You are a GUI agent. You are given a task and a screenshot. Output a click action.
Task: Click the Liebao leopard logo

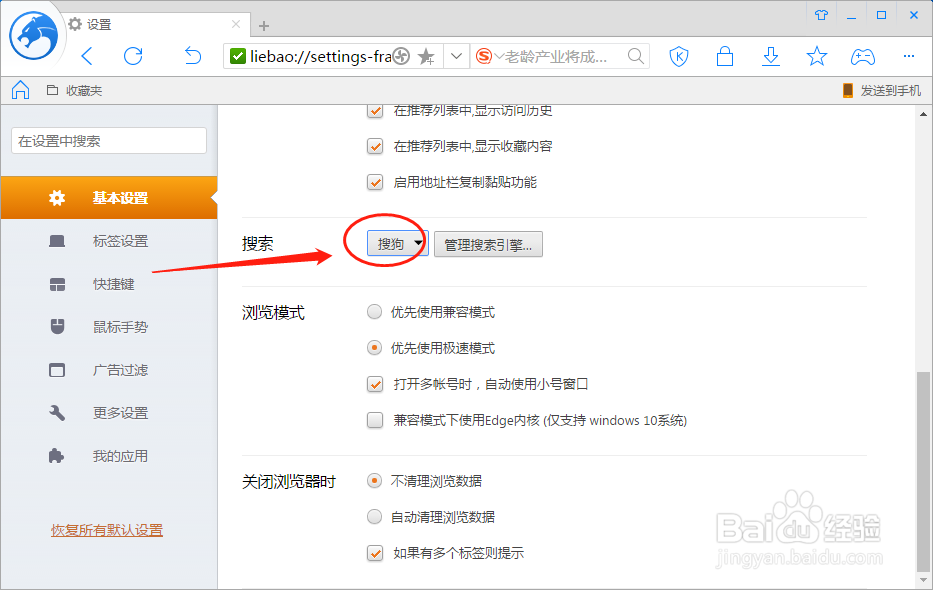(33, 36)
